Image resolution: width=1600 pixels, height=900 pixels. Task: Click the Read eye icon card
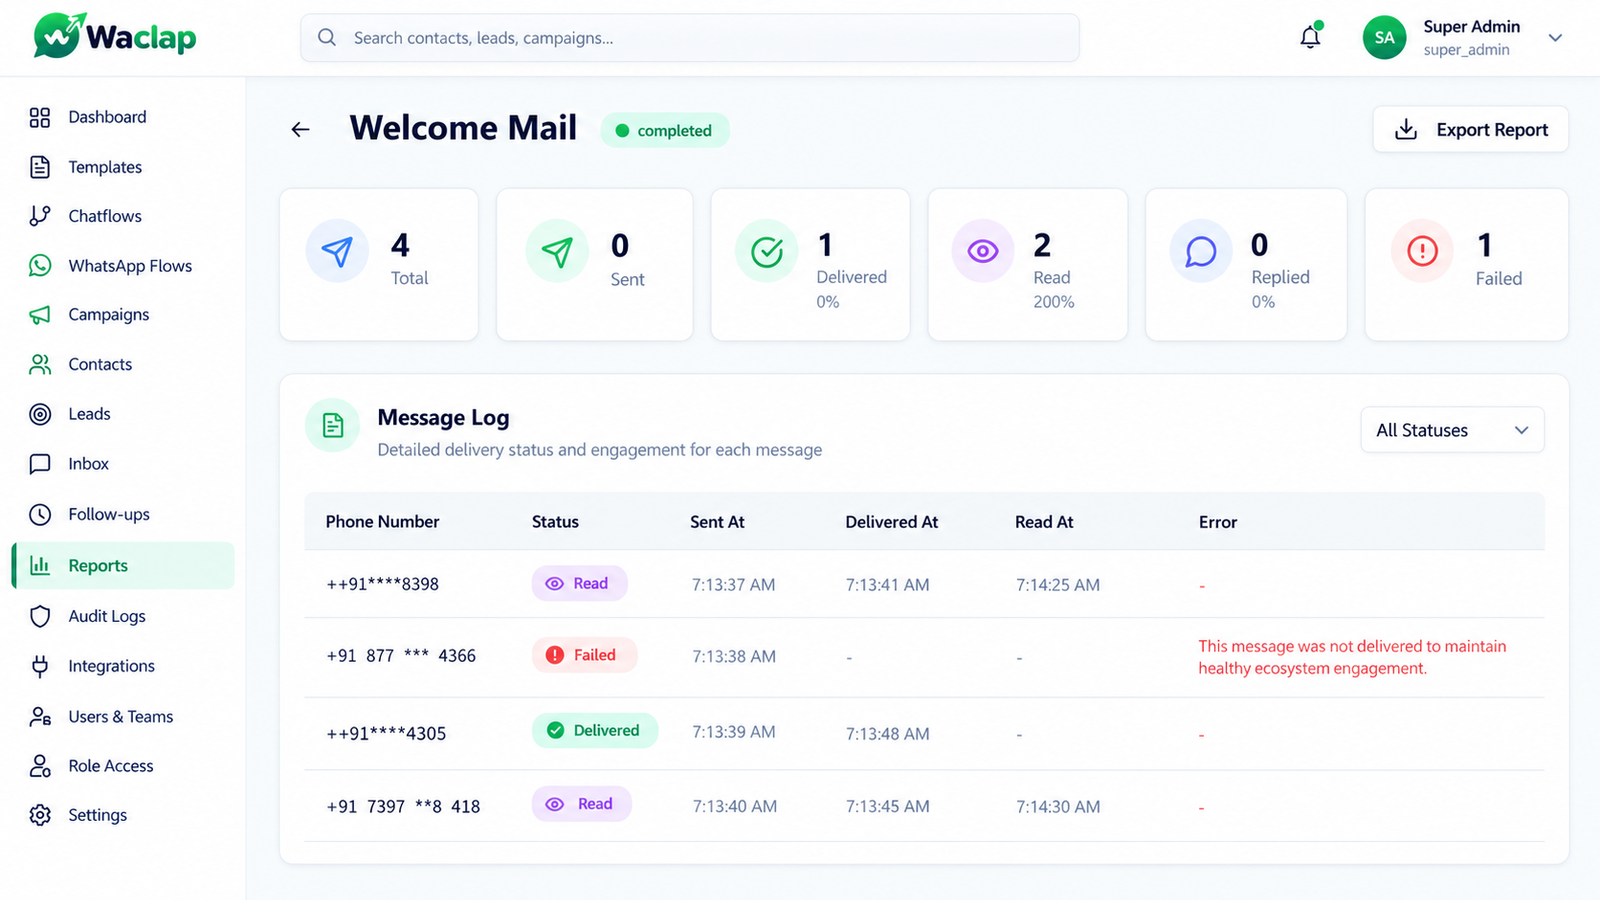[983, 251]
